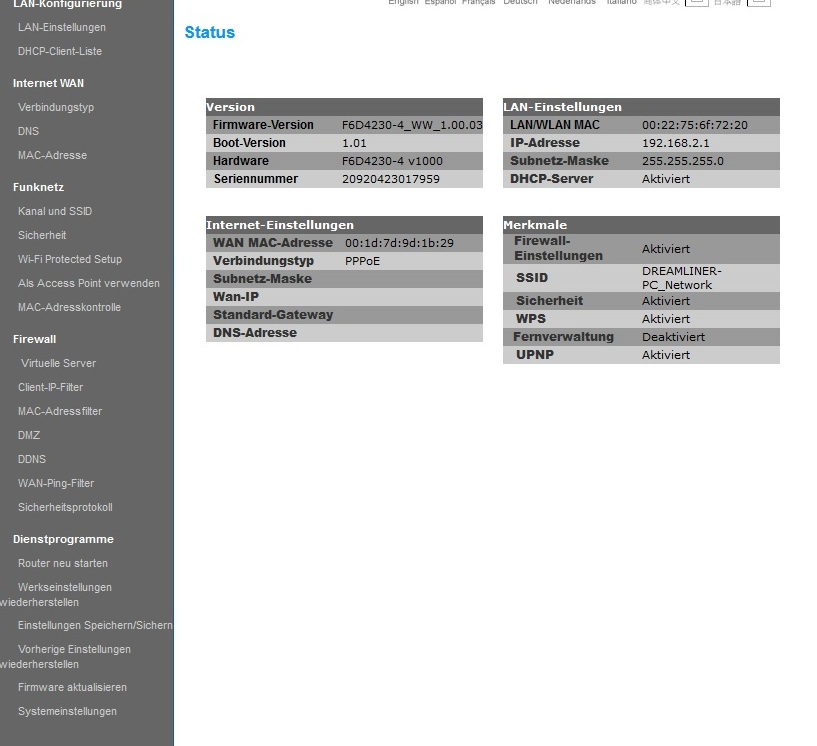
Task: Open MAC-Adresse under Internet WAN
Action: click(x=52, y=155)
